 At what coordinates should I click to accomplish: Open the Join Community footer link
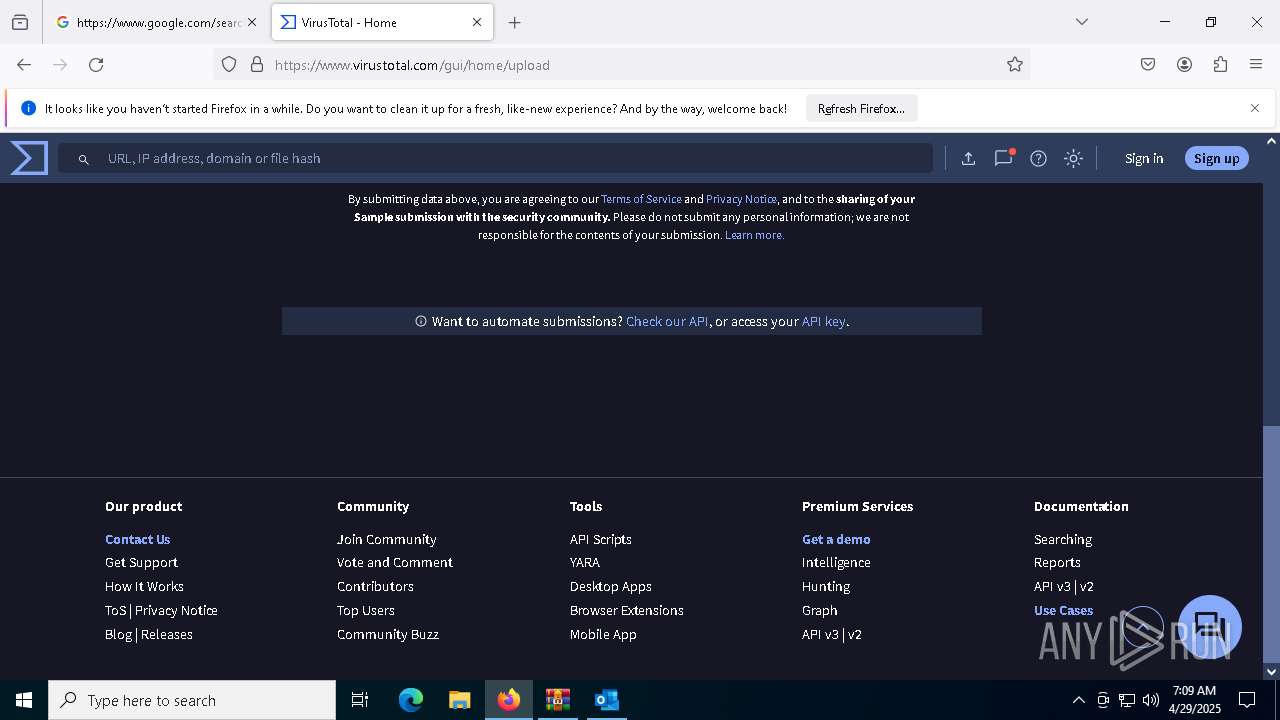[x=387, y=539]
